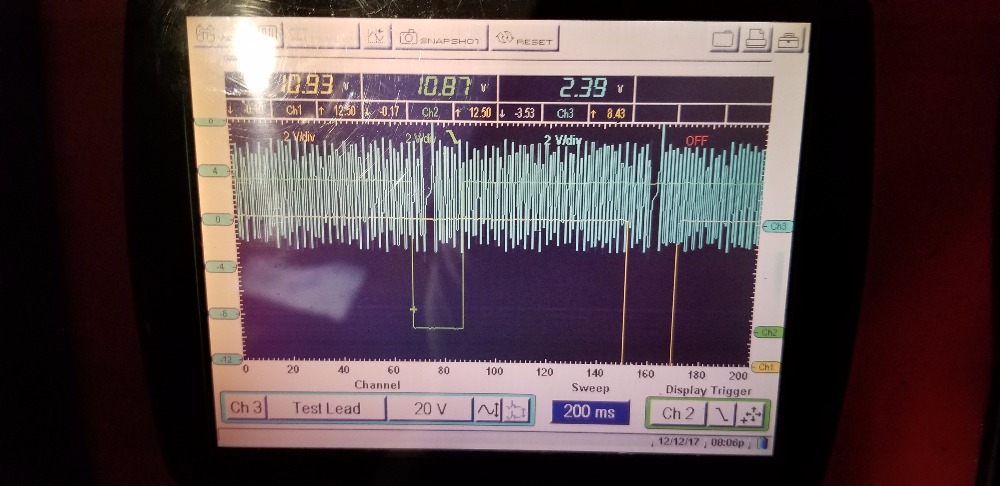The width and height of the screenshot is (1000, 486).
Task: Expand the 20 V scale dropdown
Action: click(430, 409)
